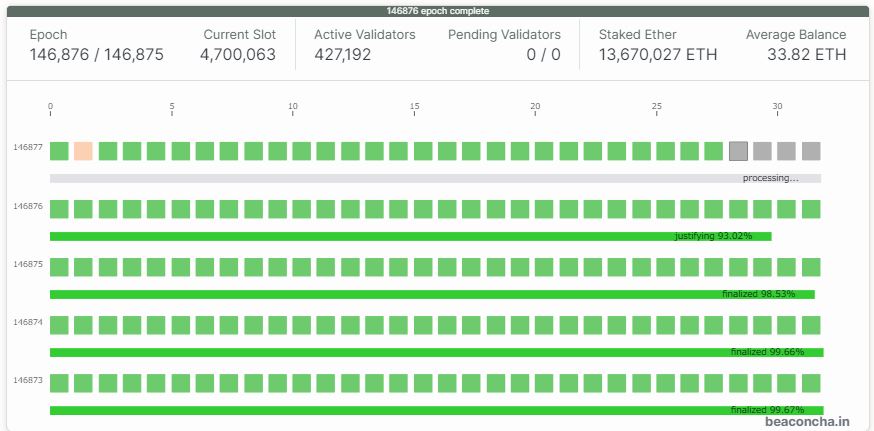
Task: Click the last slot square of epoch 146876
Action: (811, 209)
